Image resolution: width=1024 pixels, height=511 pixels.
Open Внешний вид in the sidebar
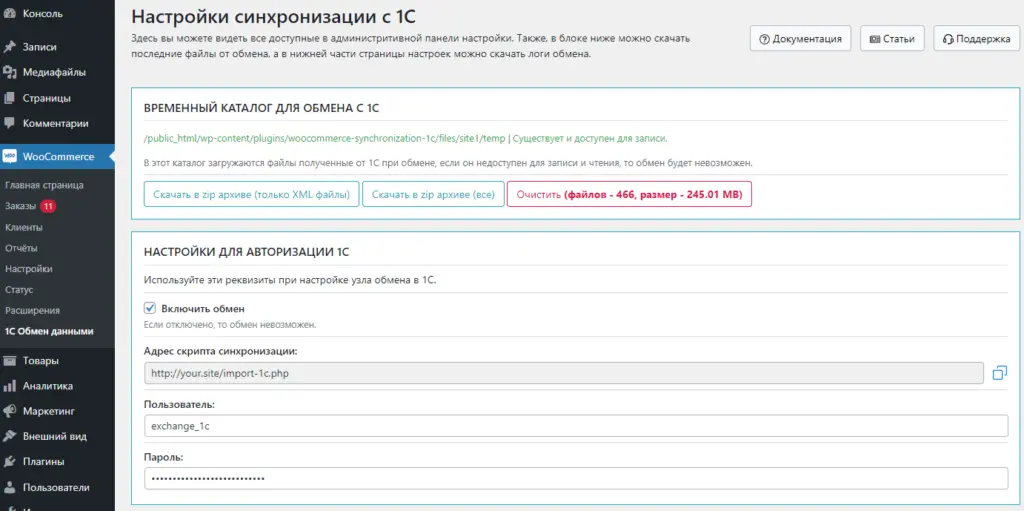click(57, 437)
